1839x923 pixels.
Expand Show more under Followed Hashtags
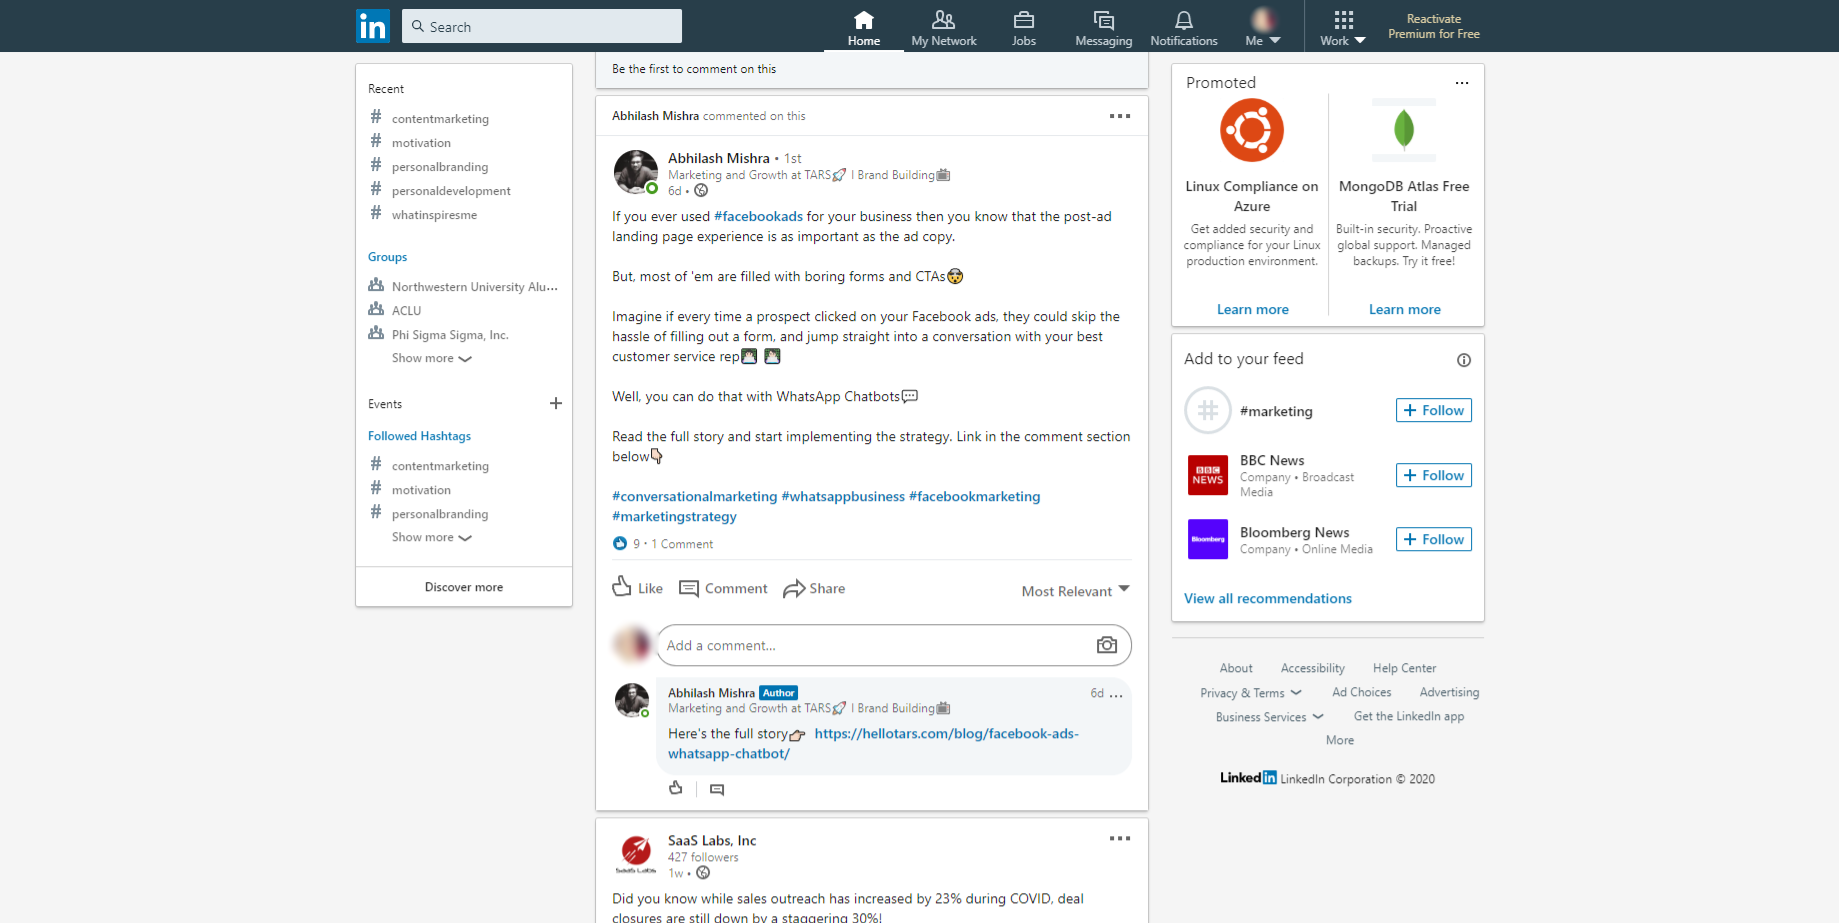click(432, 537)
